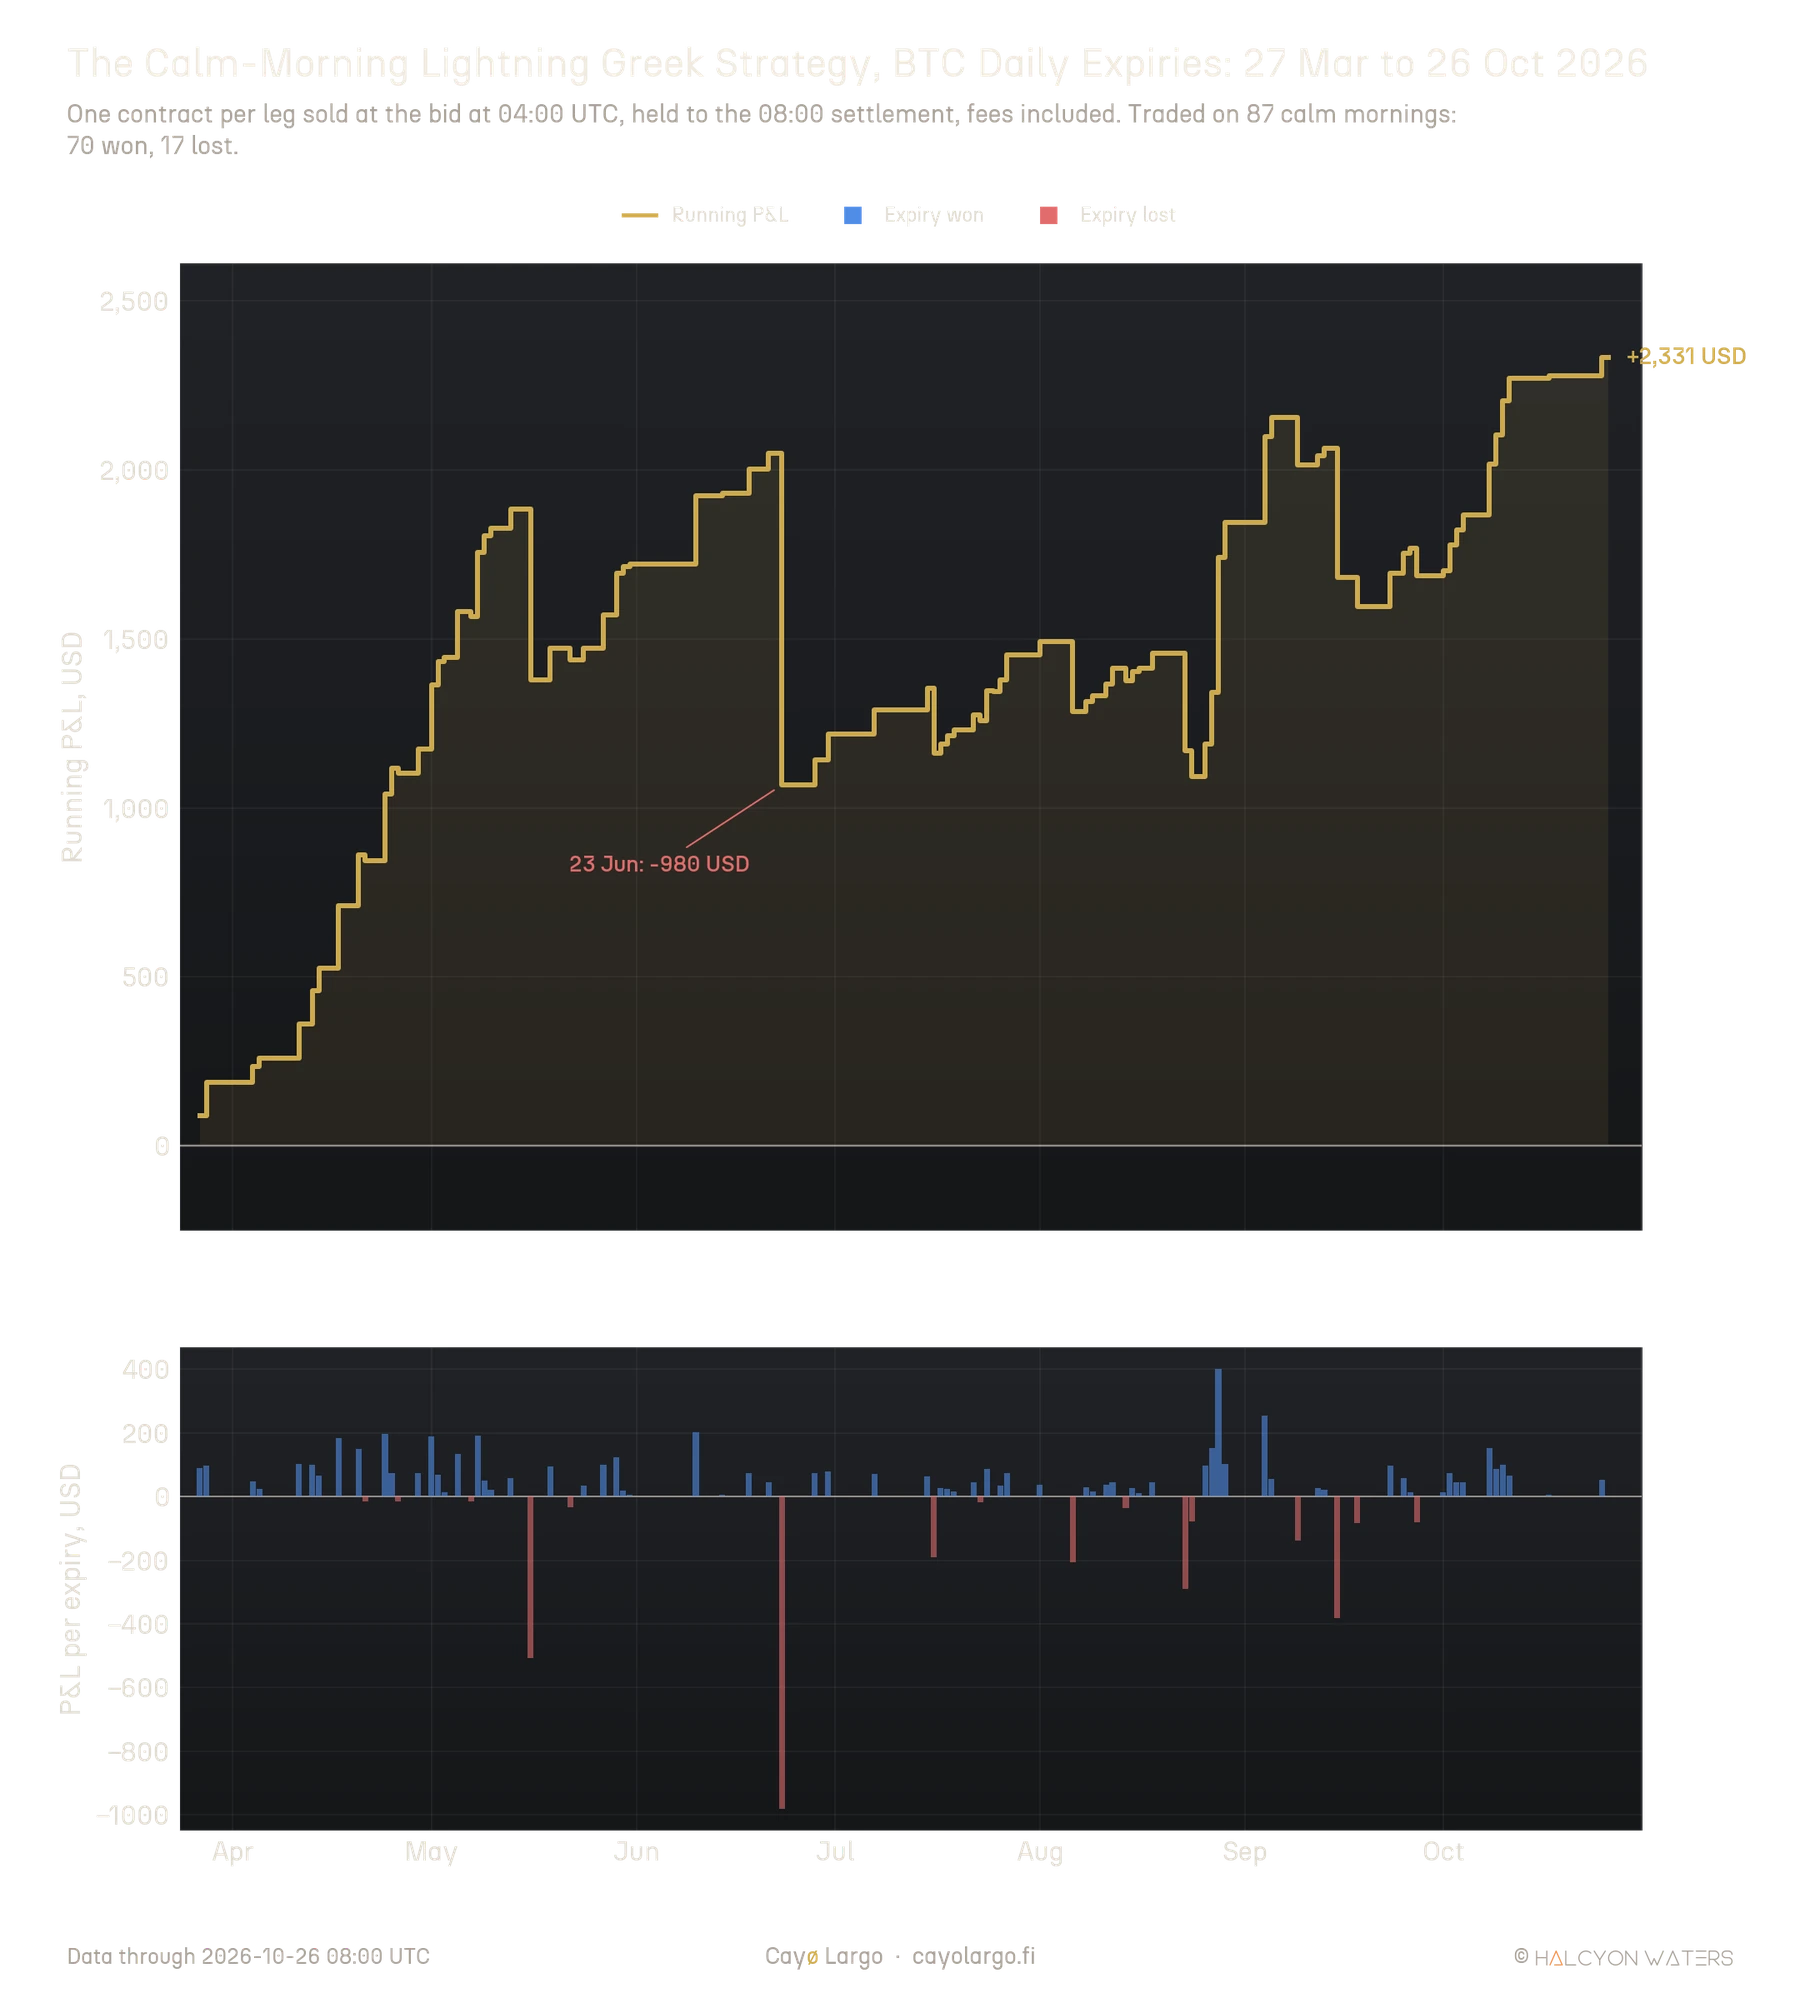Click the red loss bar near -380 in mid September
This screenshot has height=2008, width=1800.
(x=1337, y=1557)
